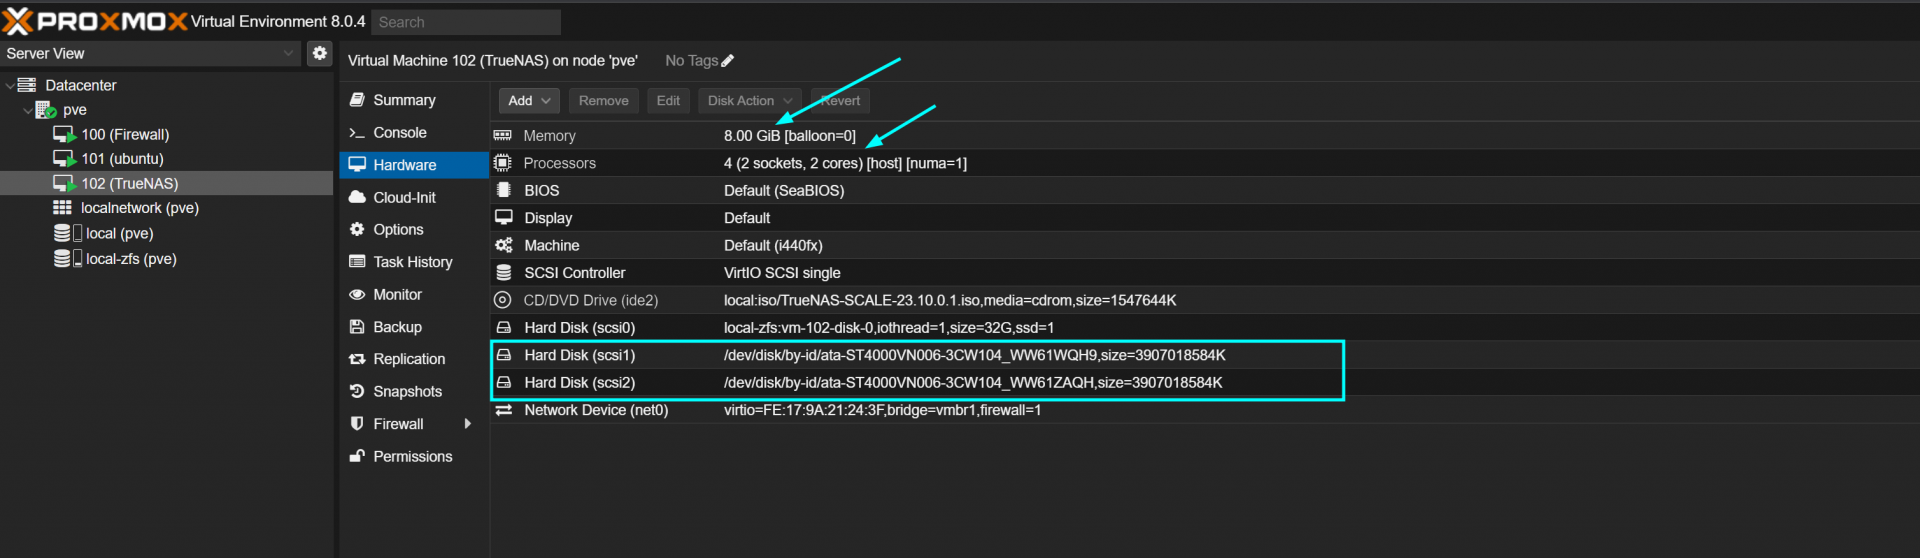This screenshot has height=558, width=1920.
Task: Select the '4 (2 sockets, 2 cores)' value
Action: point(793,163)
